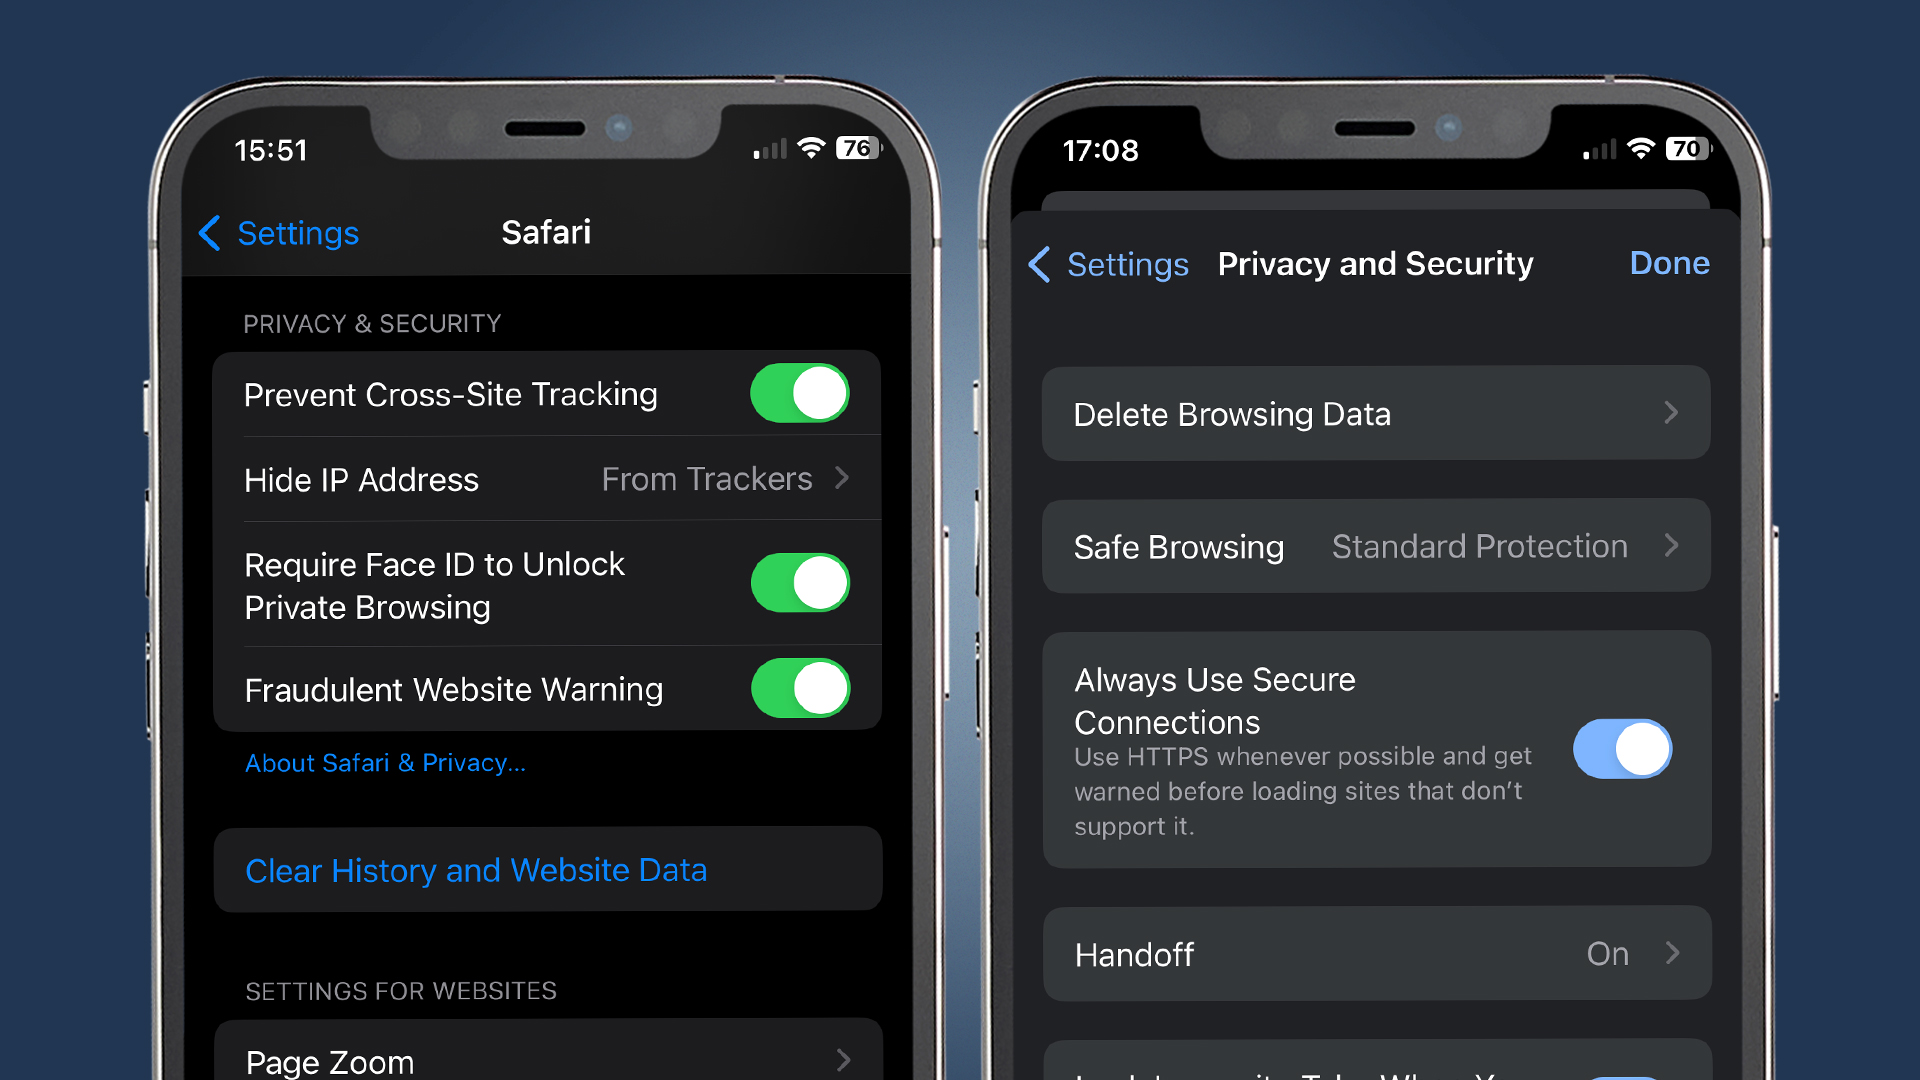
Task: Toggle Prevent Cross-Site Tracking switch
Action: [798, 392]
